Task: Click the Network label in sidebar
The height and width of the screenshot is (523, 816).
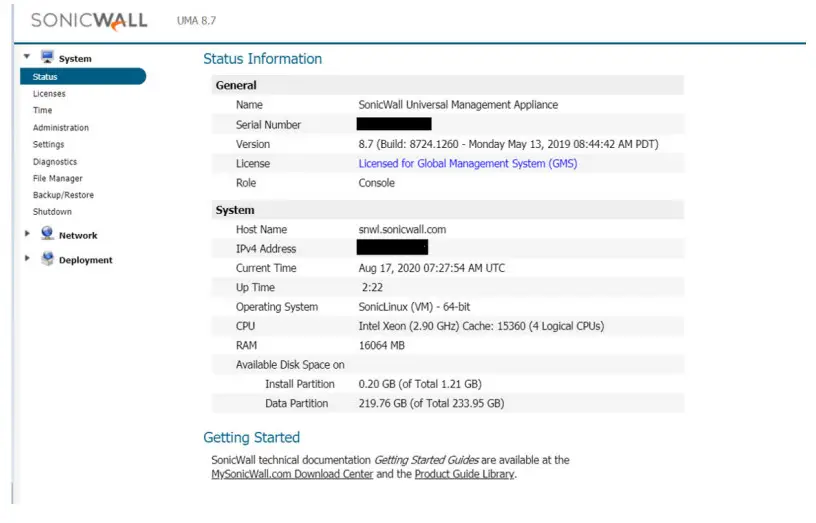Action: pos(78,236)
